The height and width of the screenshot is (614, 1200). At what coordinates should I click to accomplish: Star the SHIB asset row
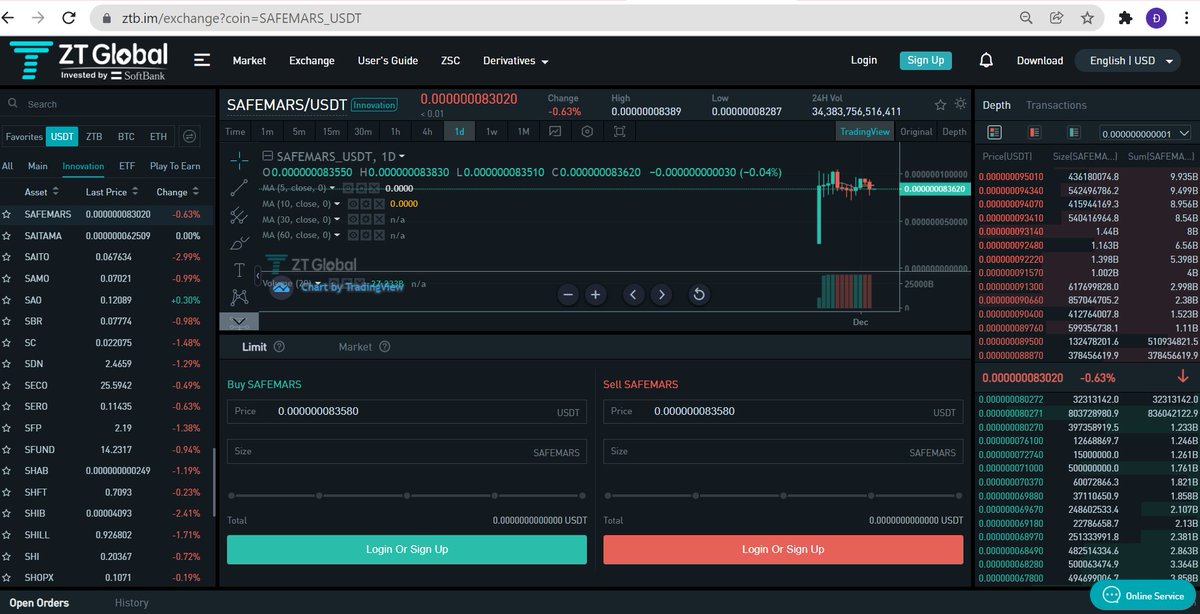[7, 514]
